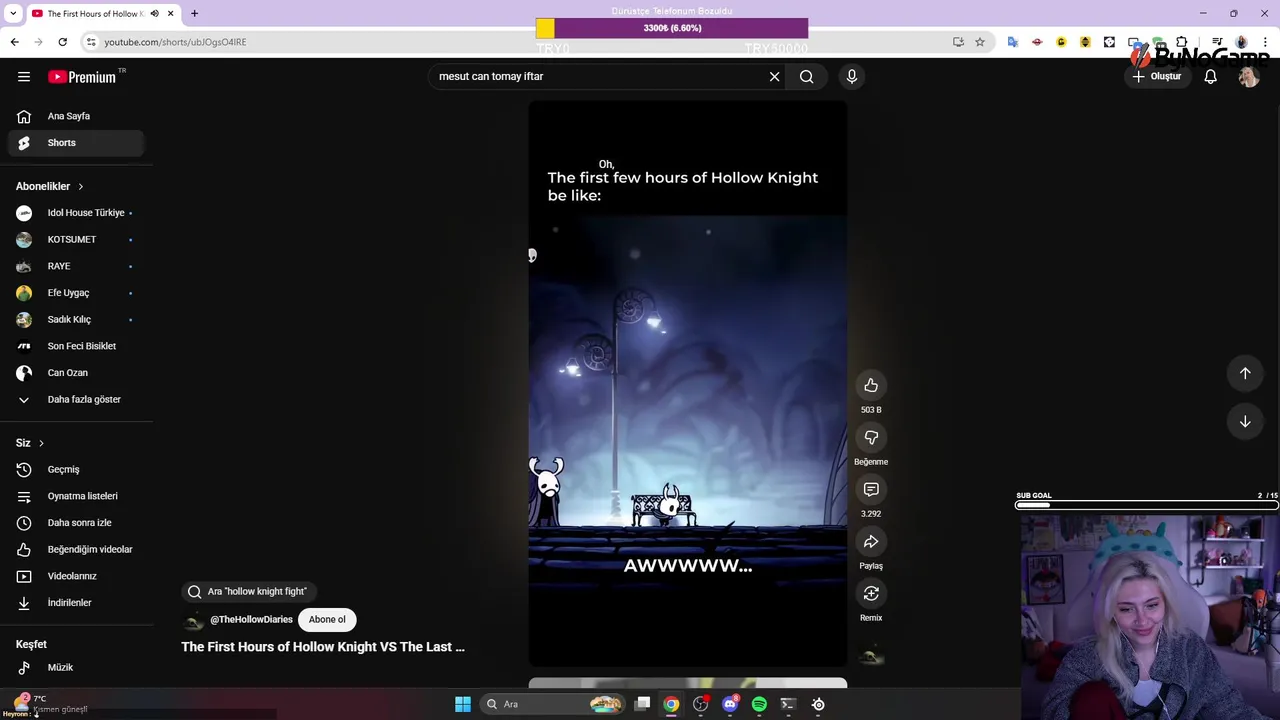Clear the search text with X
The image size is (1280, 720).
[774, 77]
